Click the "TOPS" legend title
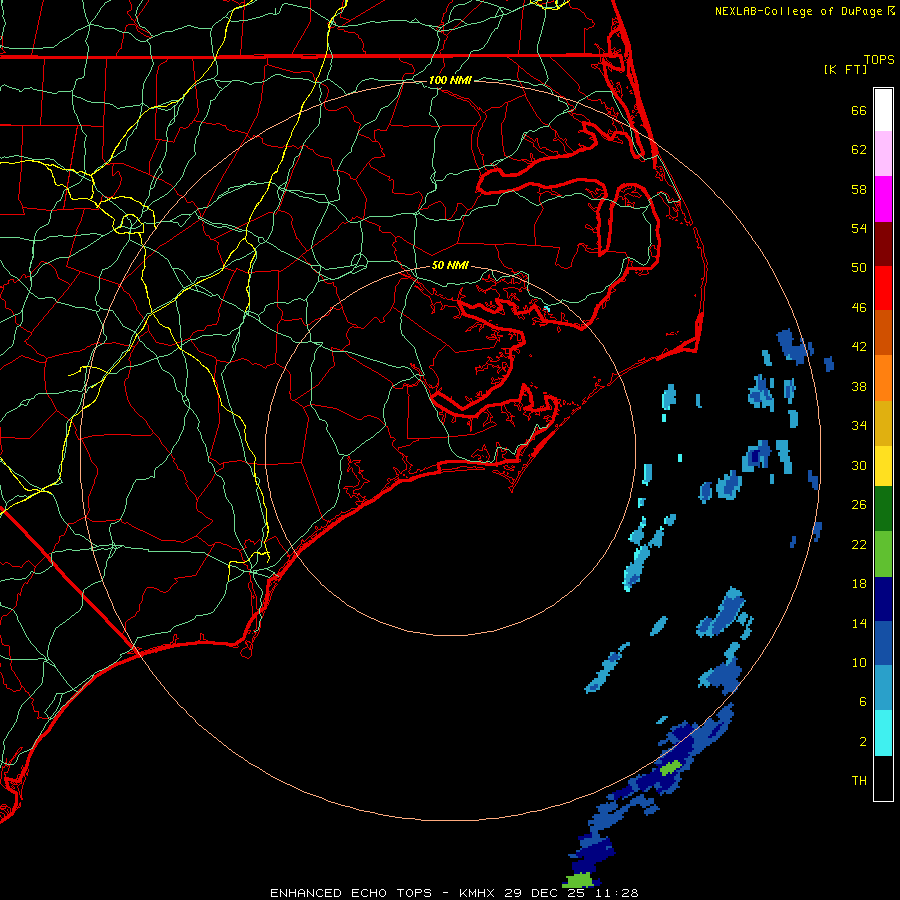 (x=879, y=60)
